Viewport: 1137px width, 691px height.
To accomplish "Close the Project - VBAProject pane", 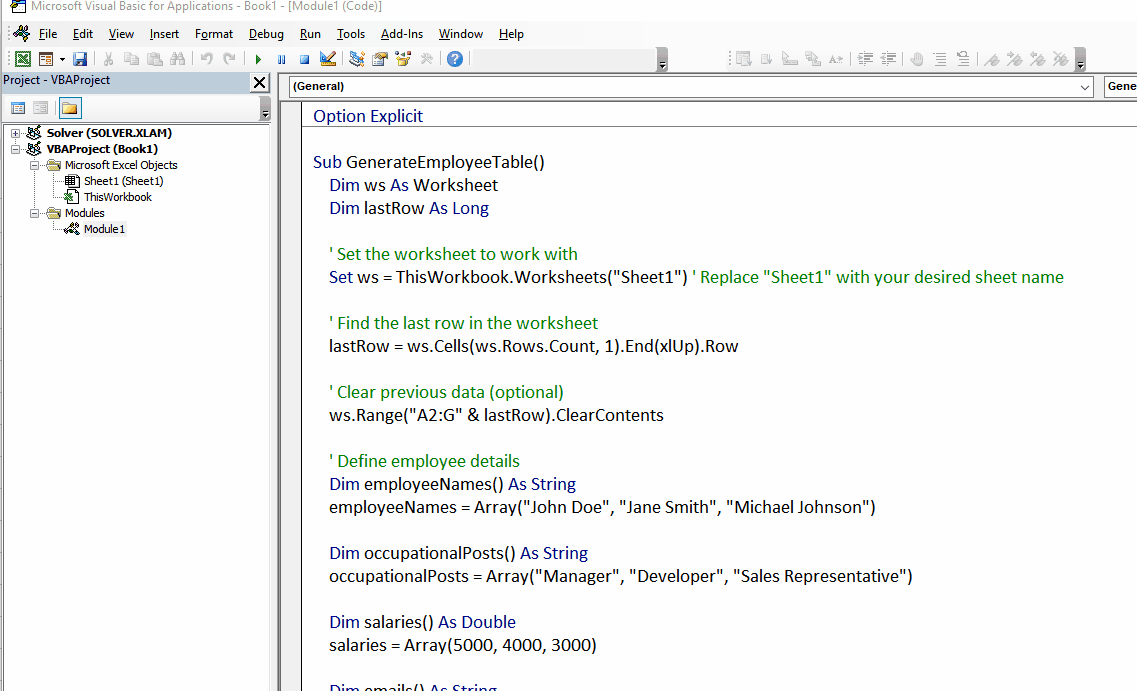I will click(x=260, y=83).
